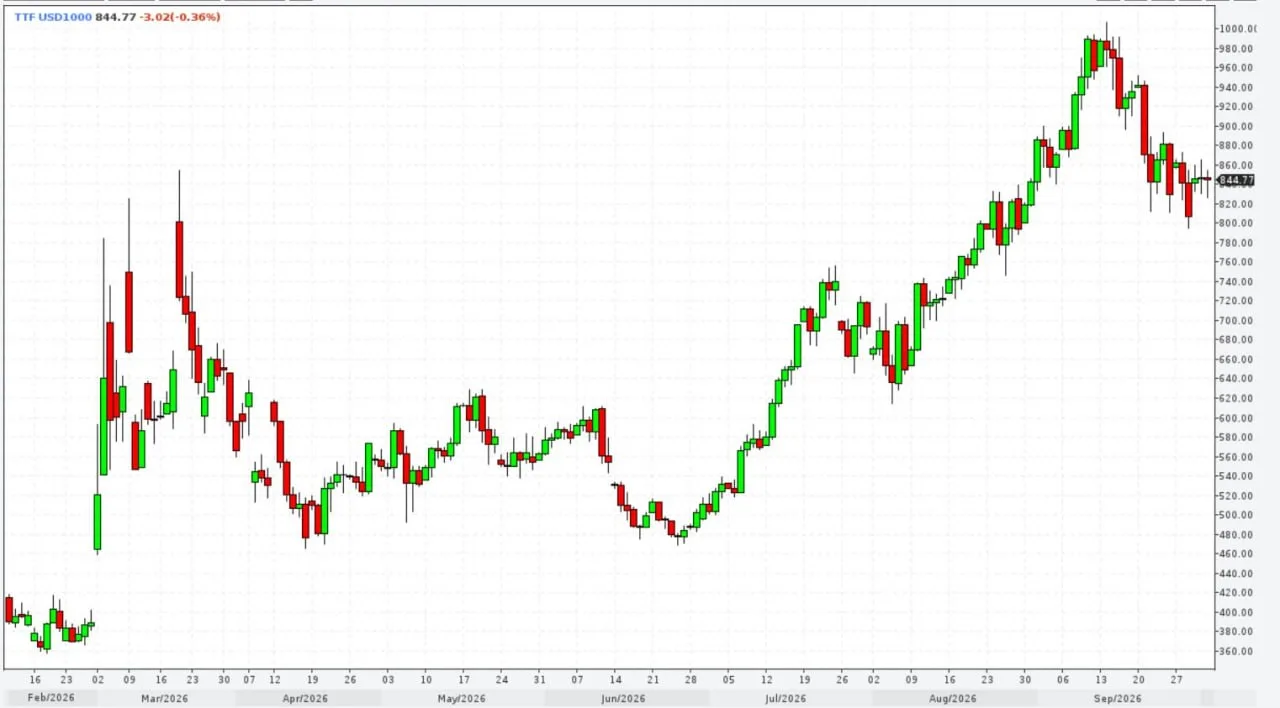The height and width of the screenshot is (708, 1280).
Task: Select the 700.00 price axis label
Action: pos(1237,320)
